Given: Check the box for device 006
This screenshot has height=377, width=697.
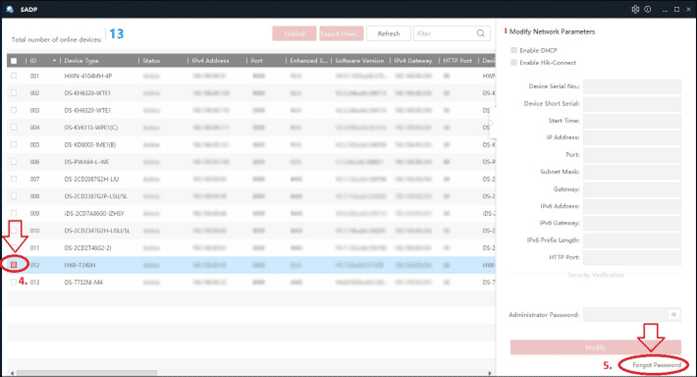Looking at the screenshot, I should pos(14,162).
